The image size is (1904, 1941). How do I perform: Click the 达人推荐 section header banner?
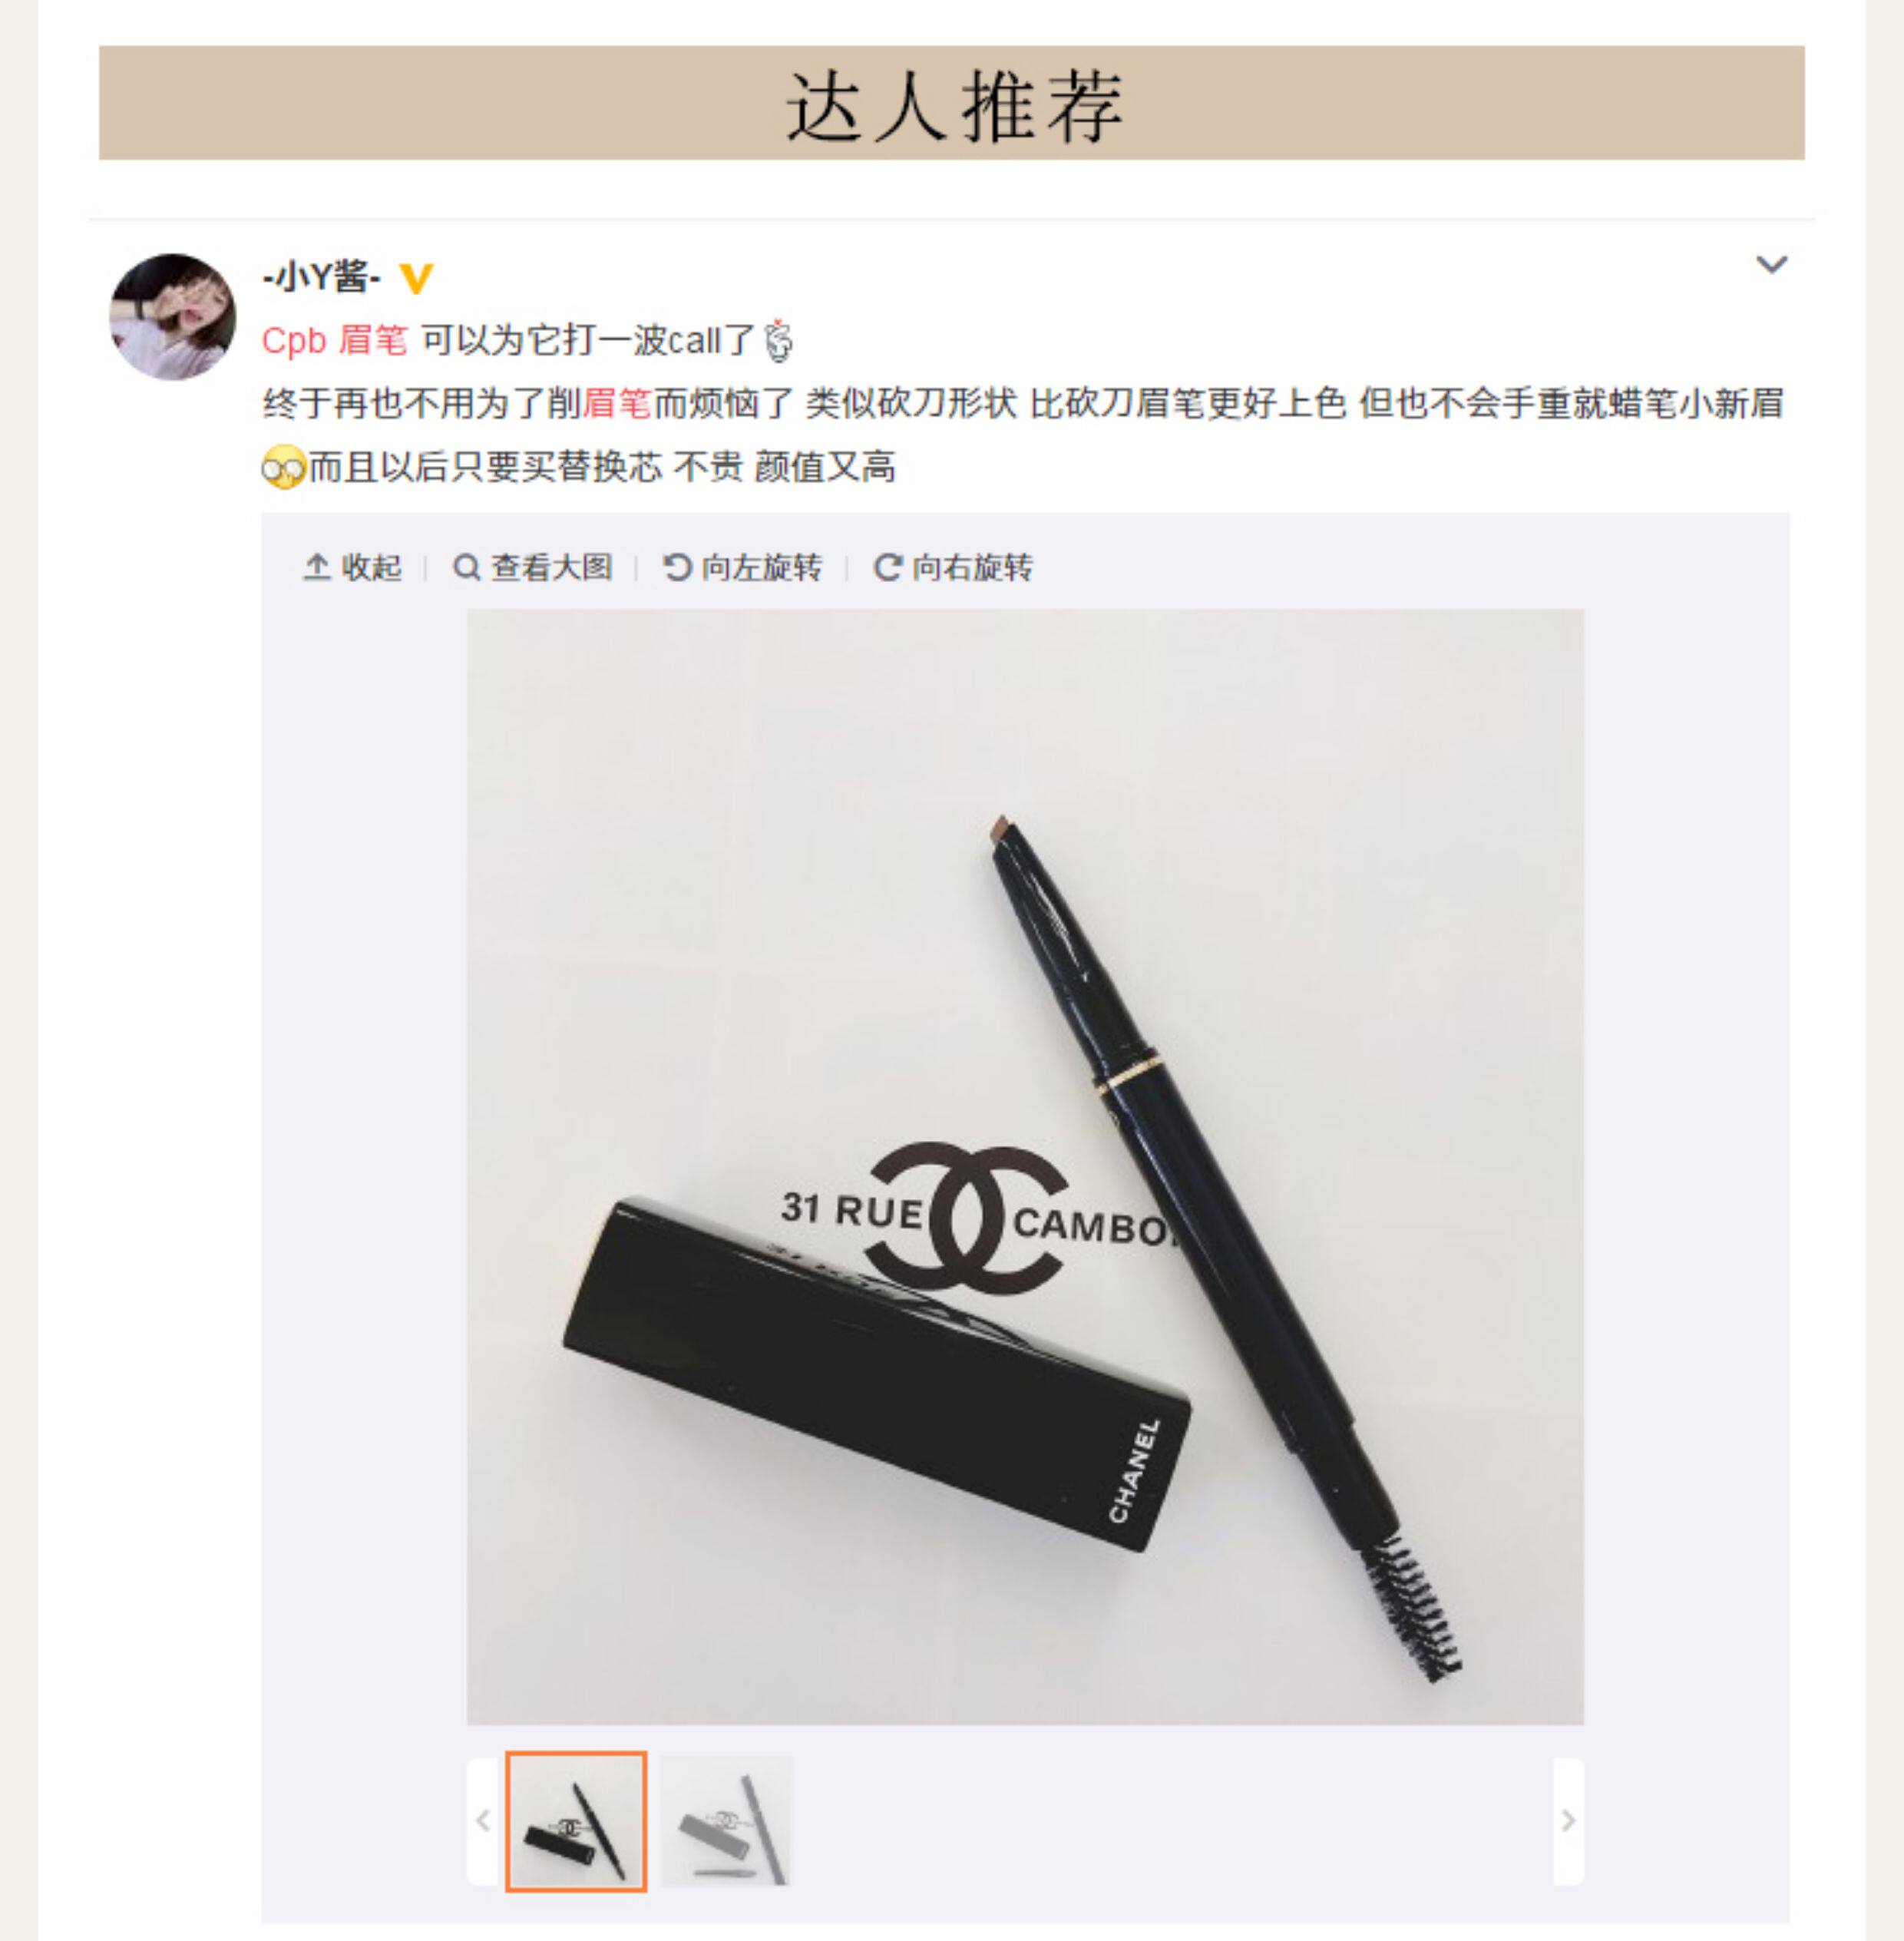tap(952, 103)
